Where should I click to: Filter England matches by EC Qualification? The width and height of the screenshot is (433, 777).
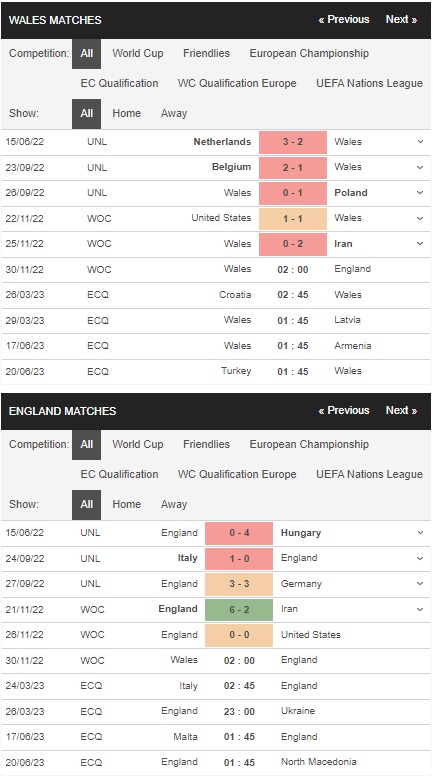tap(119, 474)
